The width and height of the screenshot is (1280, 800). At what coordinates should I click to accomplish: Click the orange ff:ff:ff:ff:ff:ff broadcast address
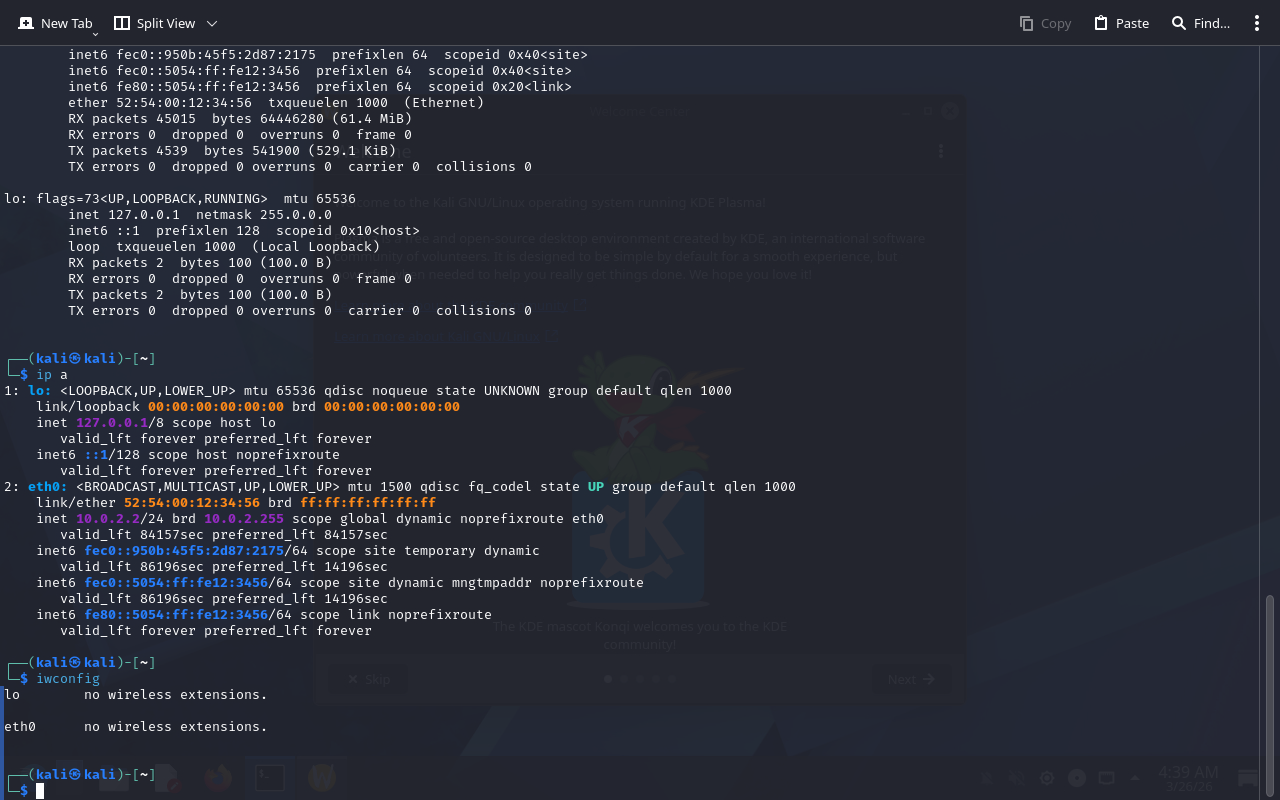(x=368, y=503)
